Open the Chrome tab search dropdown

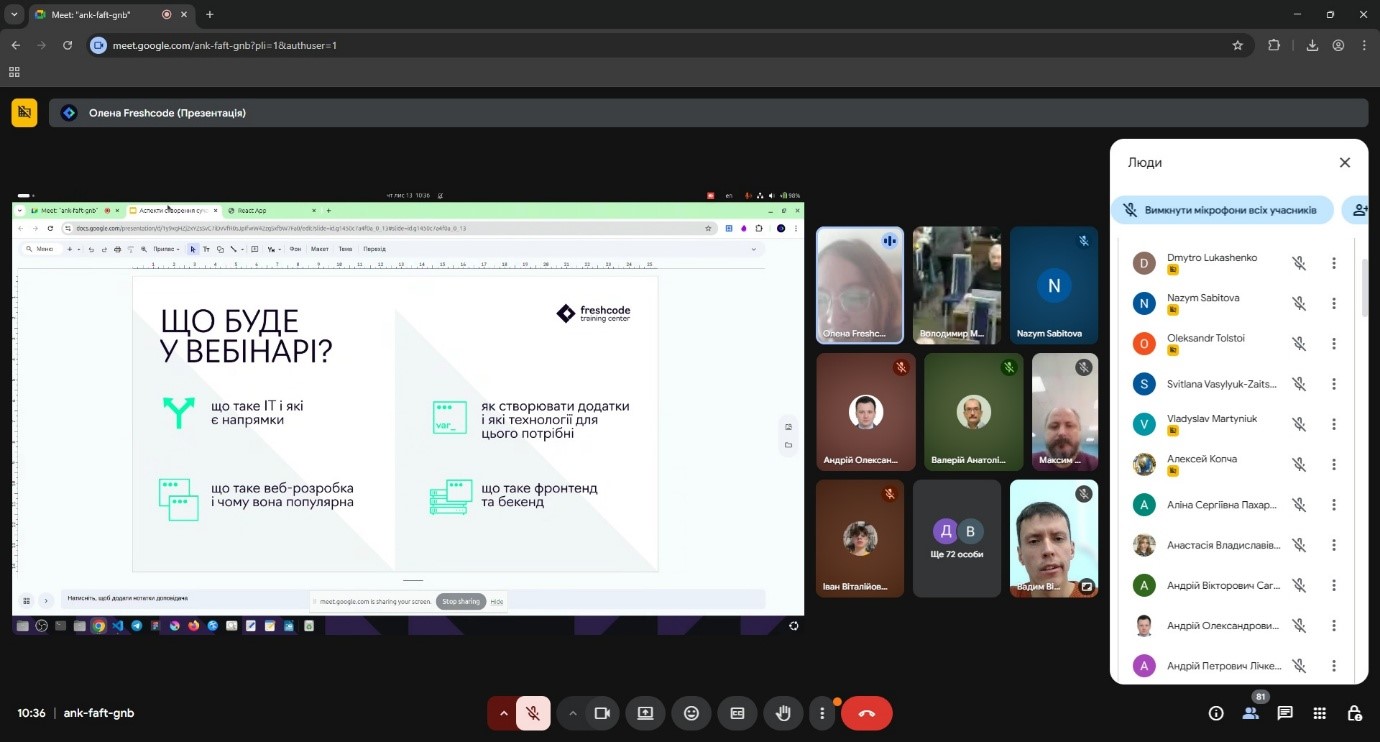[14, 15]
